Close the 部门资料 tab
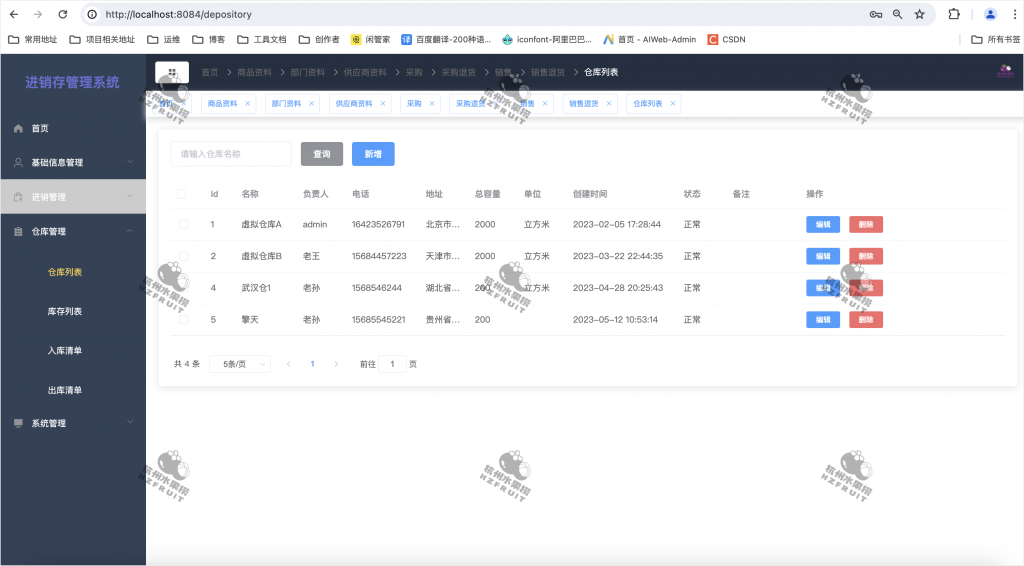 point(312,103)
